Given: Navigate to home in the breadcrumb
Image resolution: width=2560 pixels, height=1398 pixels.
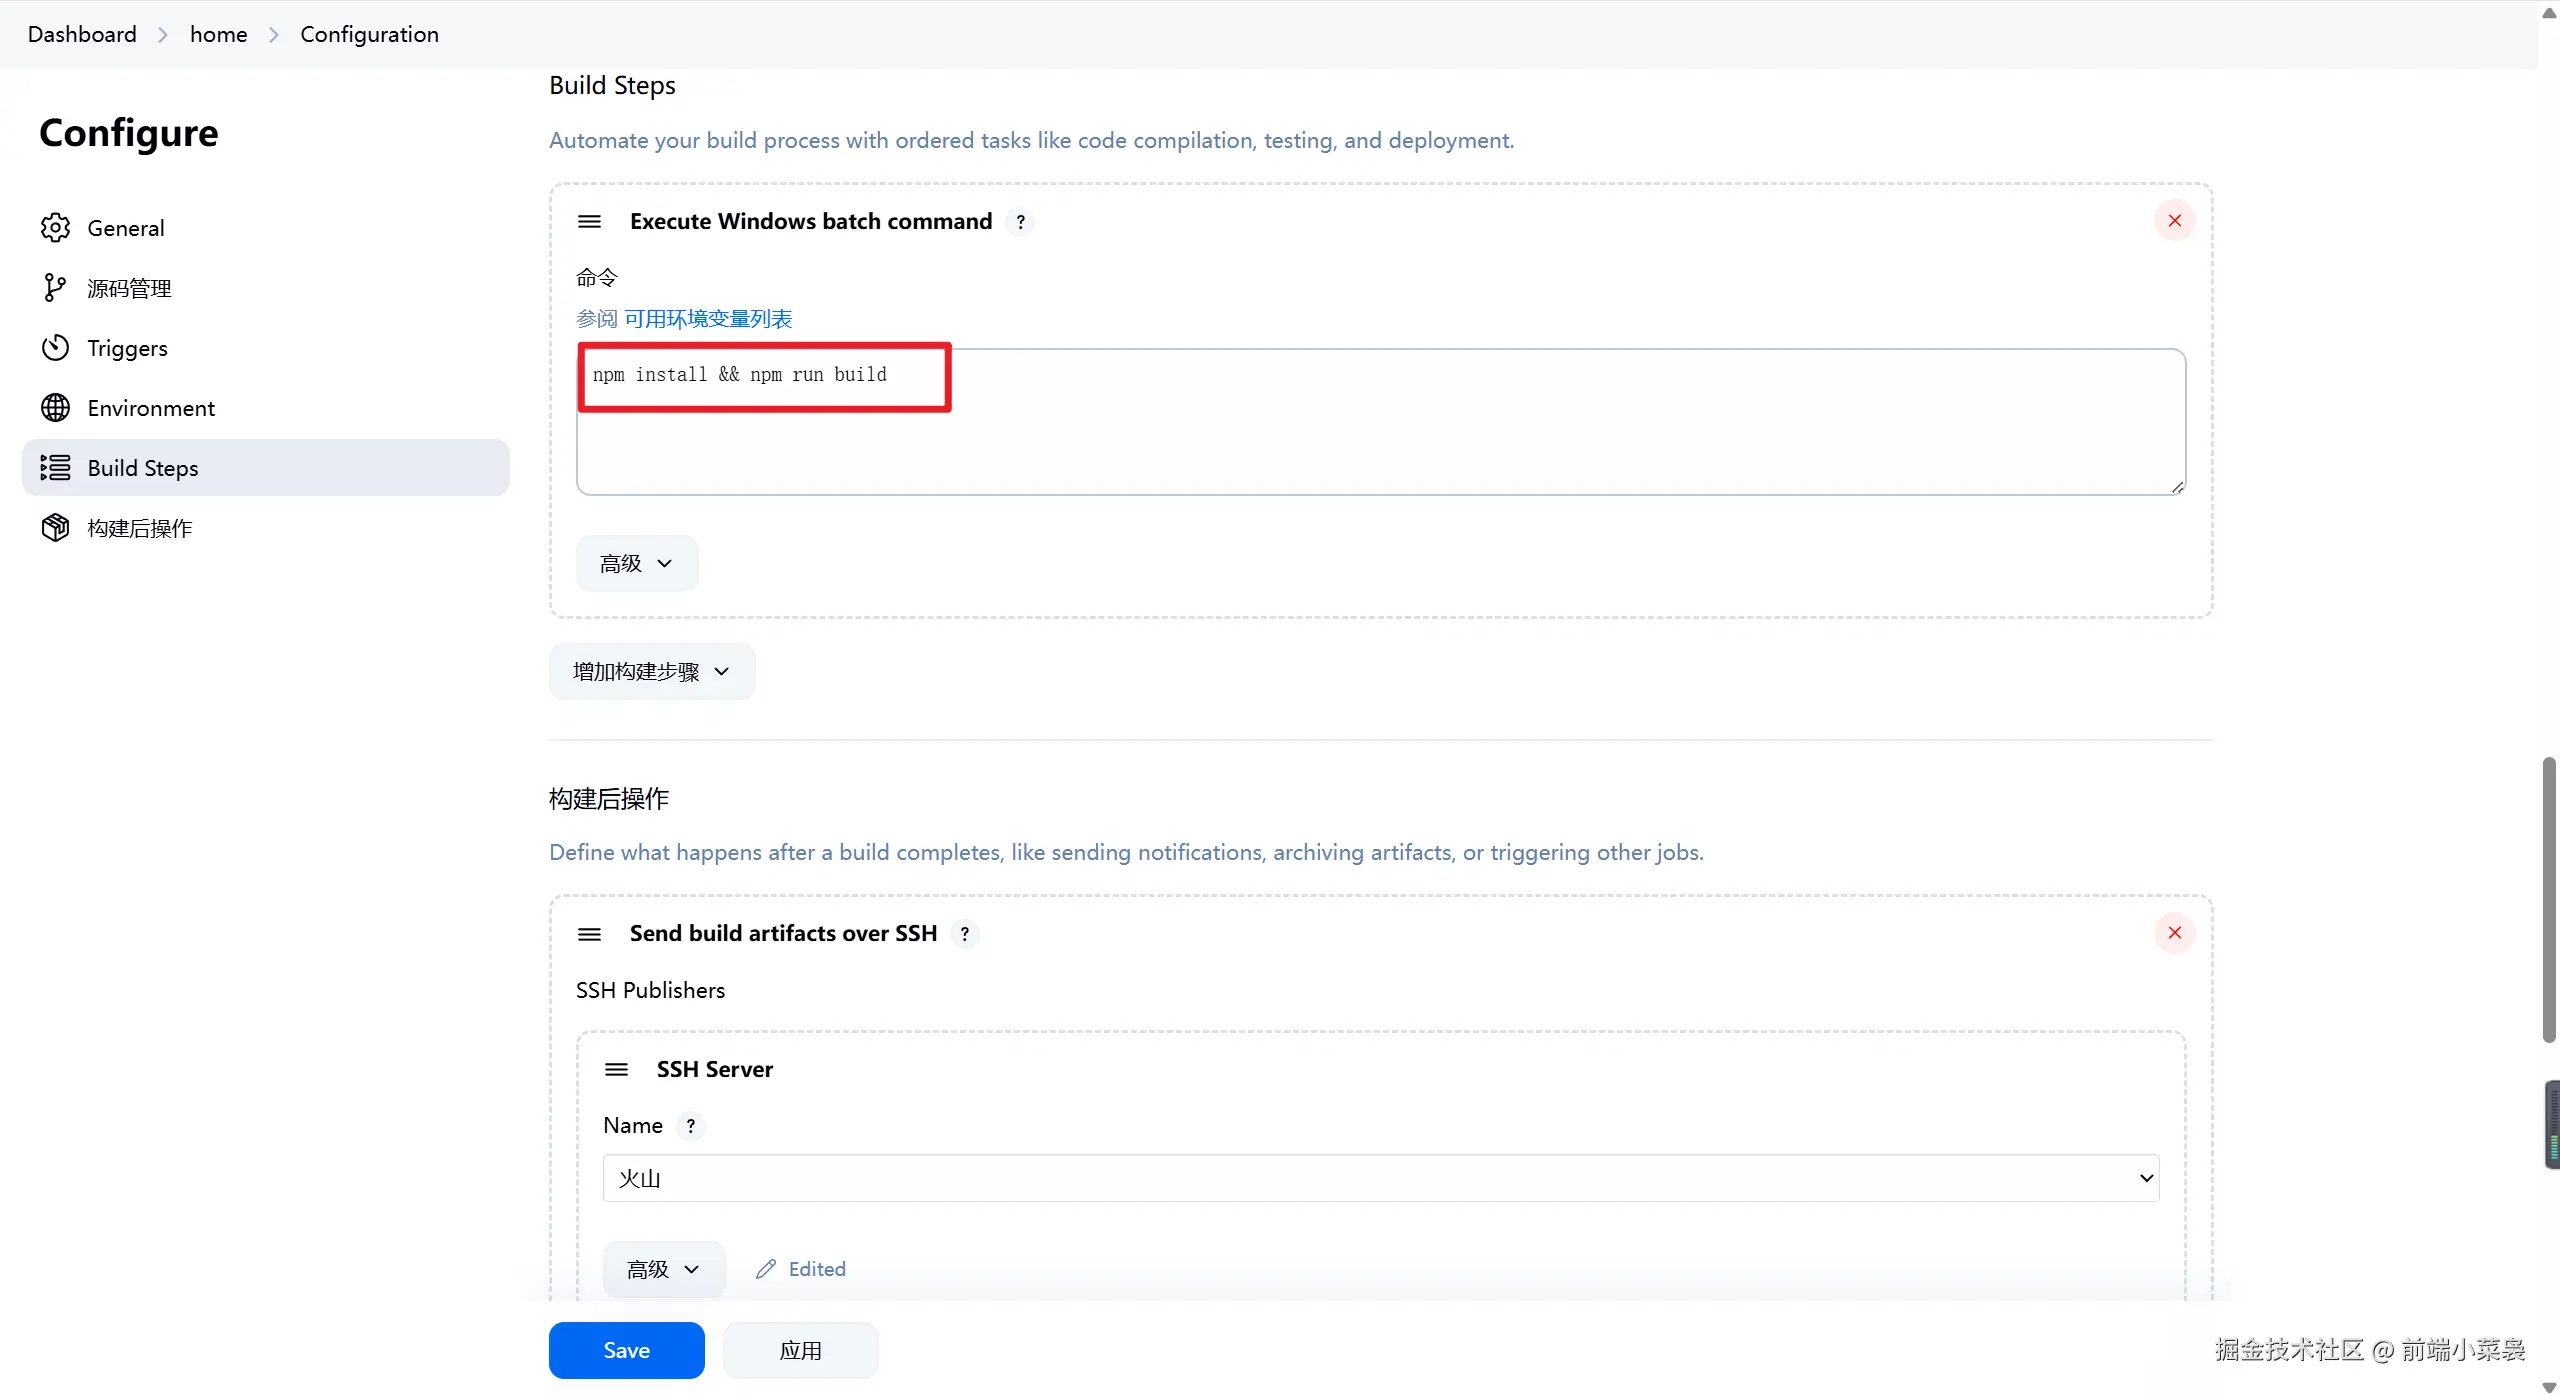Looking at the screenshot, I should click(218, 34).
